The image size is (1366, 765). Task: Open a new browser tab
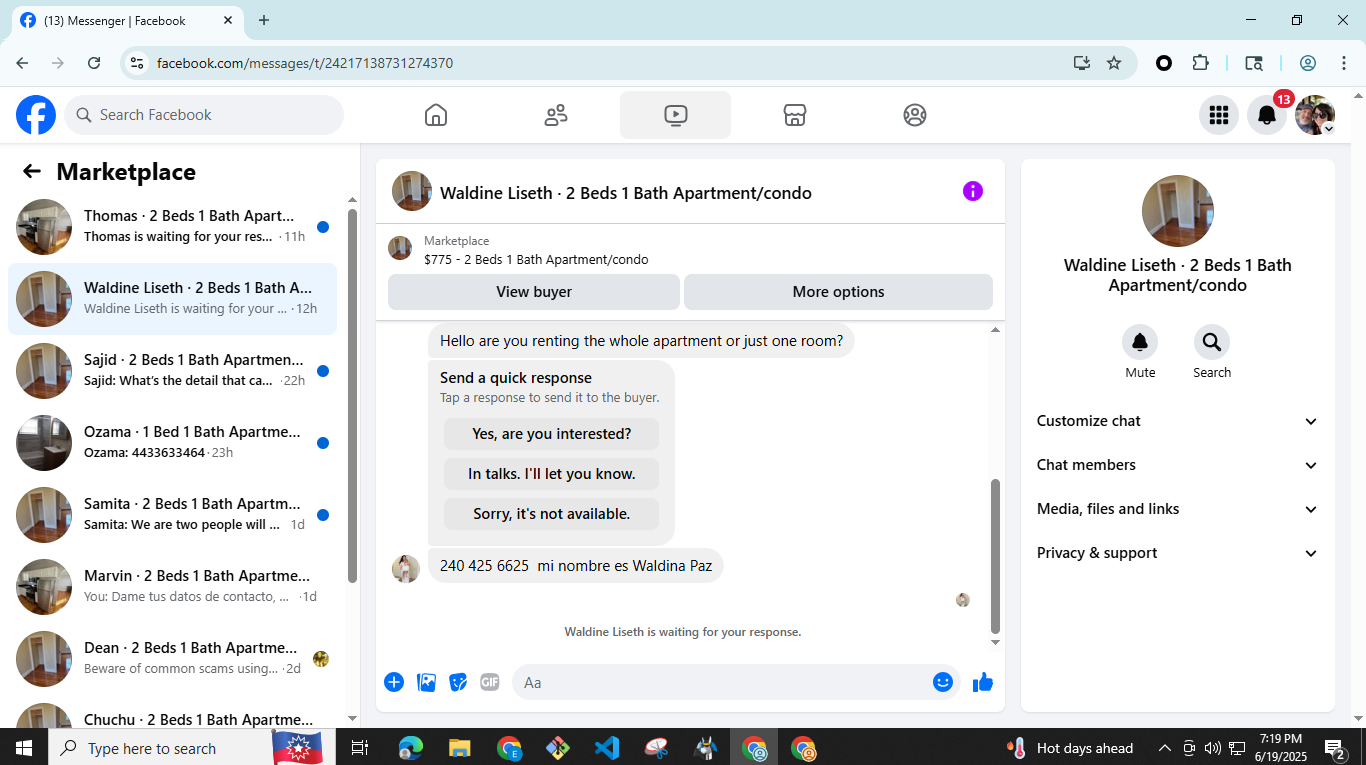click(264, 20)
